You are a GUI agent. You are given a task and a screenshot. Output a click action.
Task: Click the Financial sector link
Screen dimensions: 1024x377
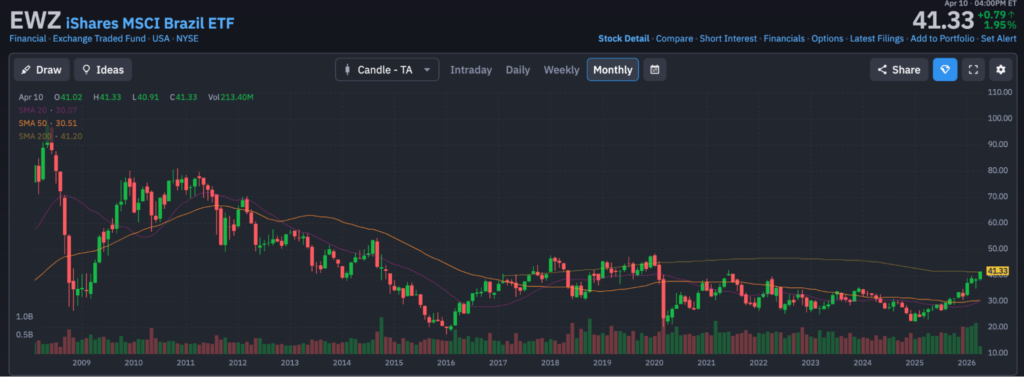27,39
